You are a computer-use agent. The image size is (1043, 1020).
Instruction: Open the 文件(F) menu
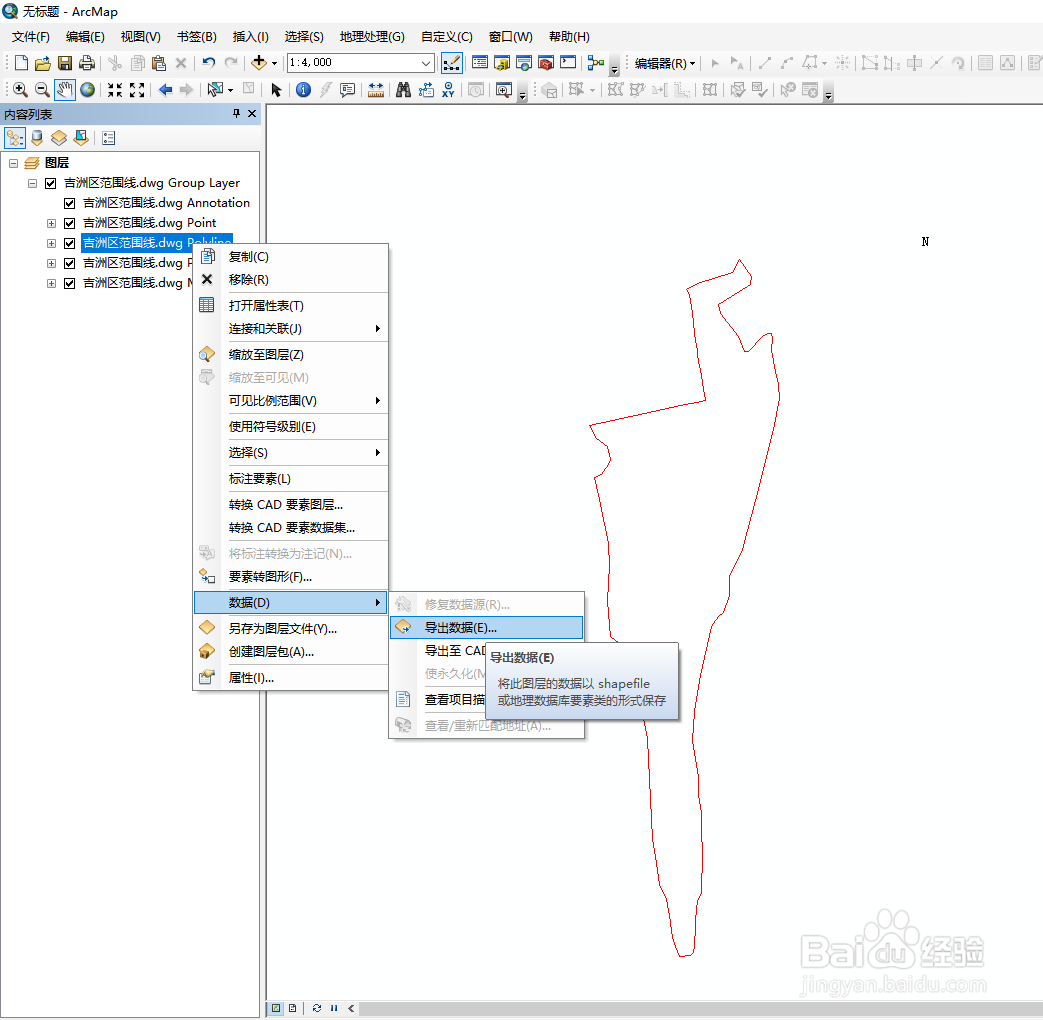pos(31,37)
